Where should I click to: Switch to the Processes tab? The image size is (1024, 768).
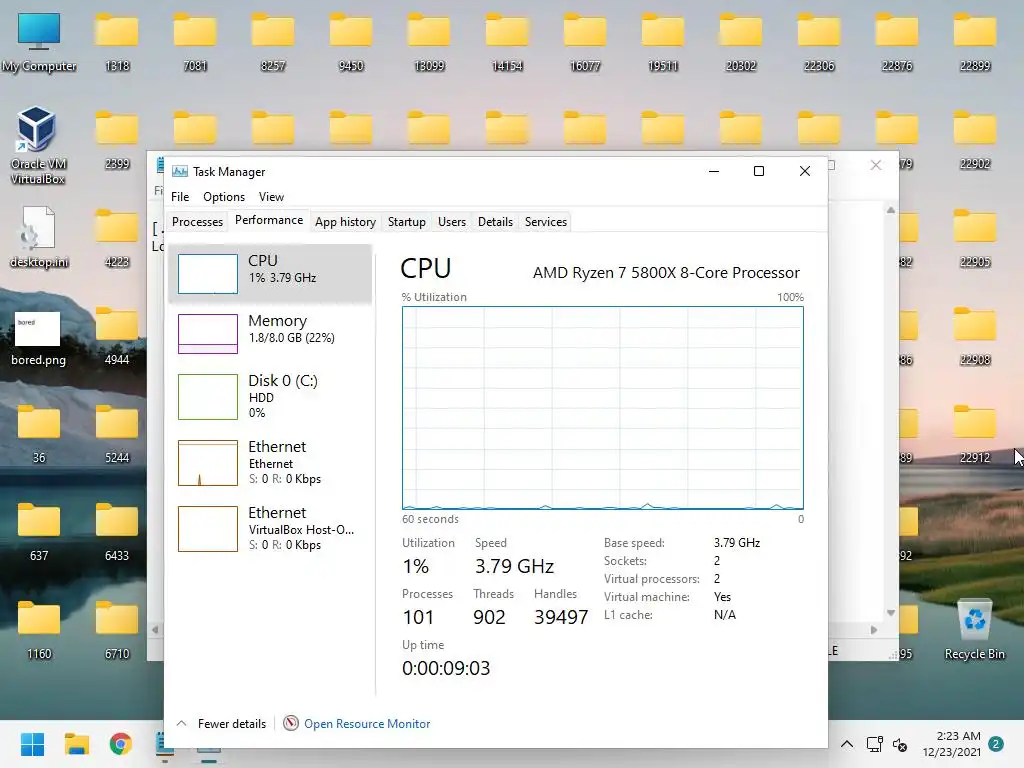(197, 222)
